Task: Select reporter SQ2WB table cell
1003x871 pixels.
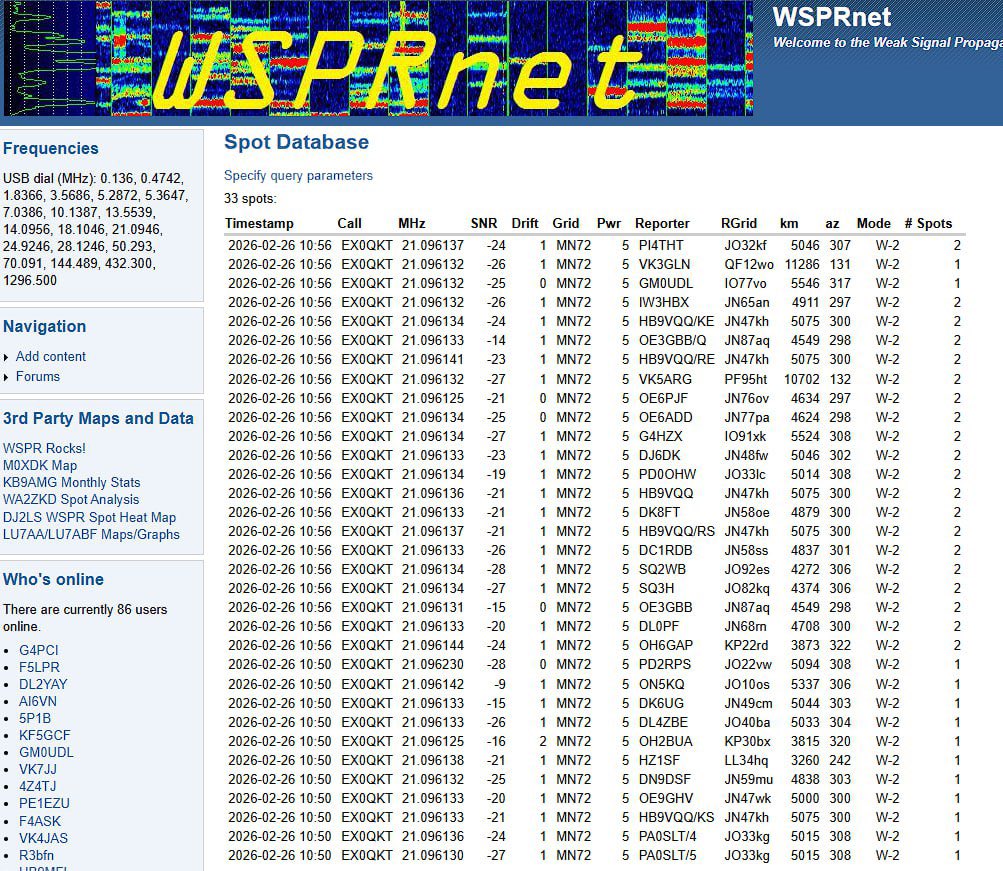Action: pos(662,569)
